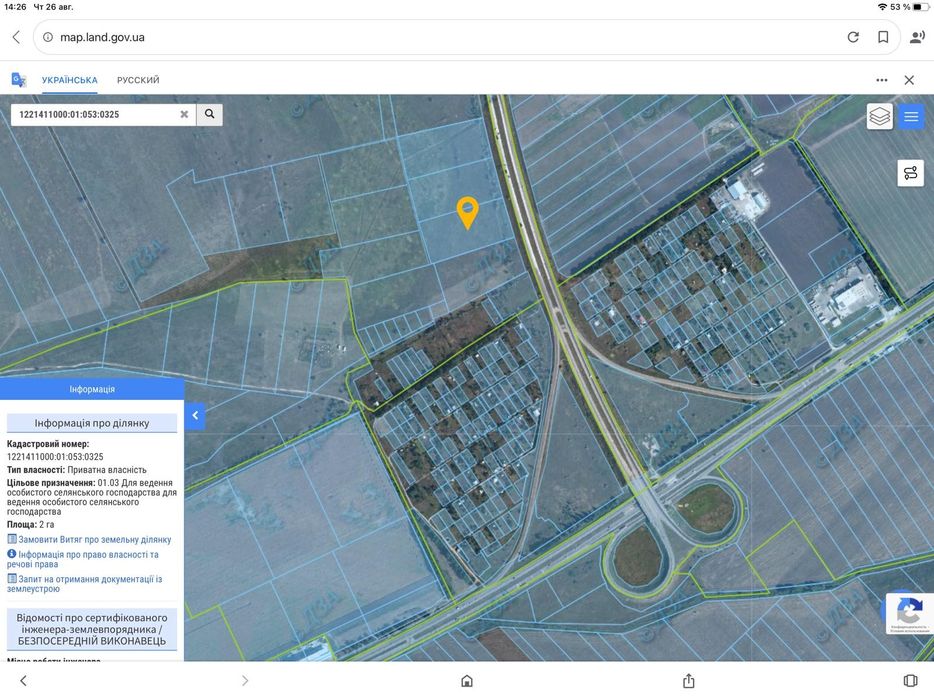Run search with the magnifier button
Viewport: 934px width, 700px height.
[x=210, y=114]
